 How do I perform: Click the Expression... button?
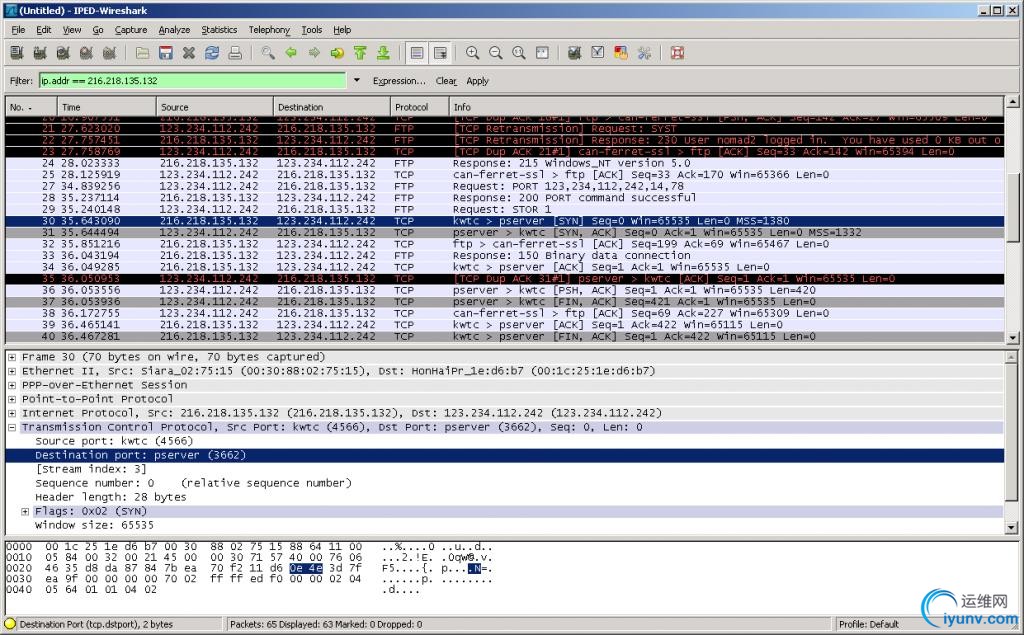[398, 81]
